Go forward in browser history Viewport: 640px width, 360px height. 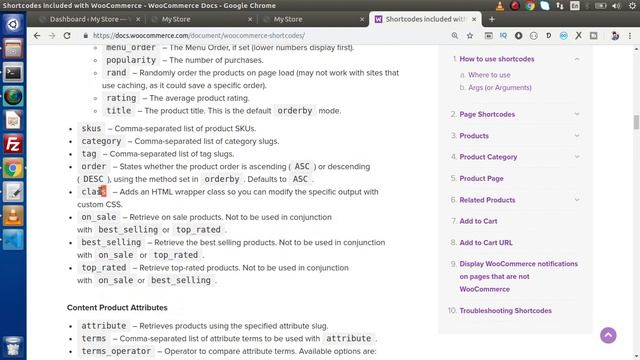52,36
